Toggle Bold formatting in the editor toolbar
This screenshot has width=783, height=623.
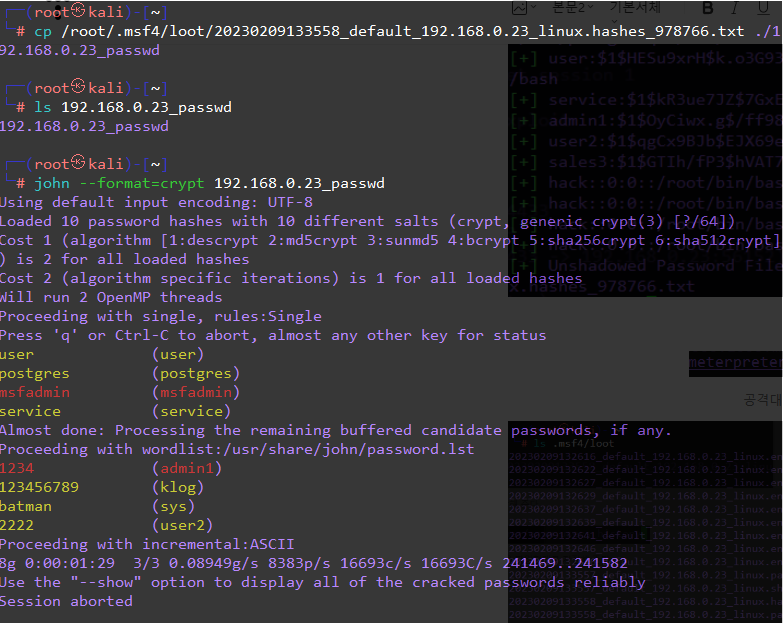click(x=708, y=8)
